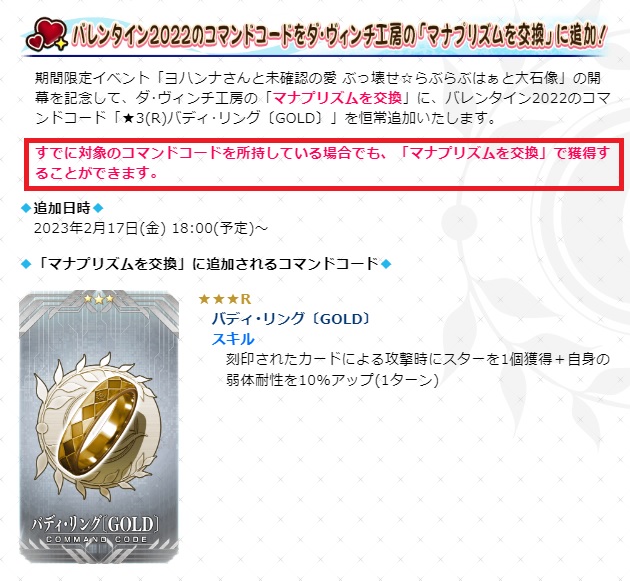Click the blue diamond before 追加日時
The image size is (630, 581).
(26, 208)
